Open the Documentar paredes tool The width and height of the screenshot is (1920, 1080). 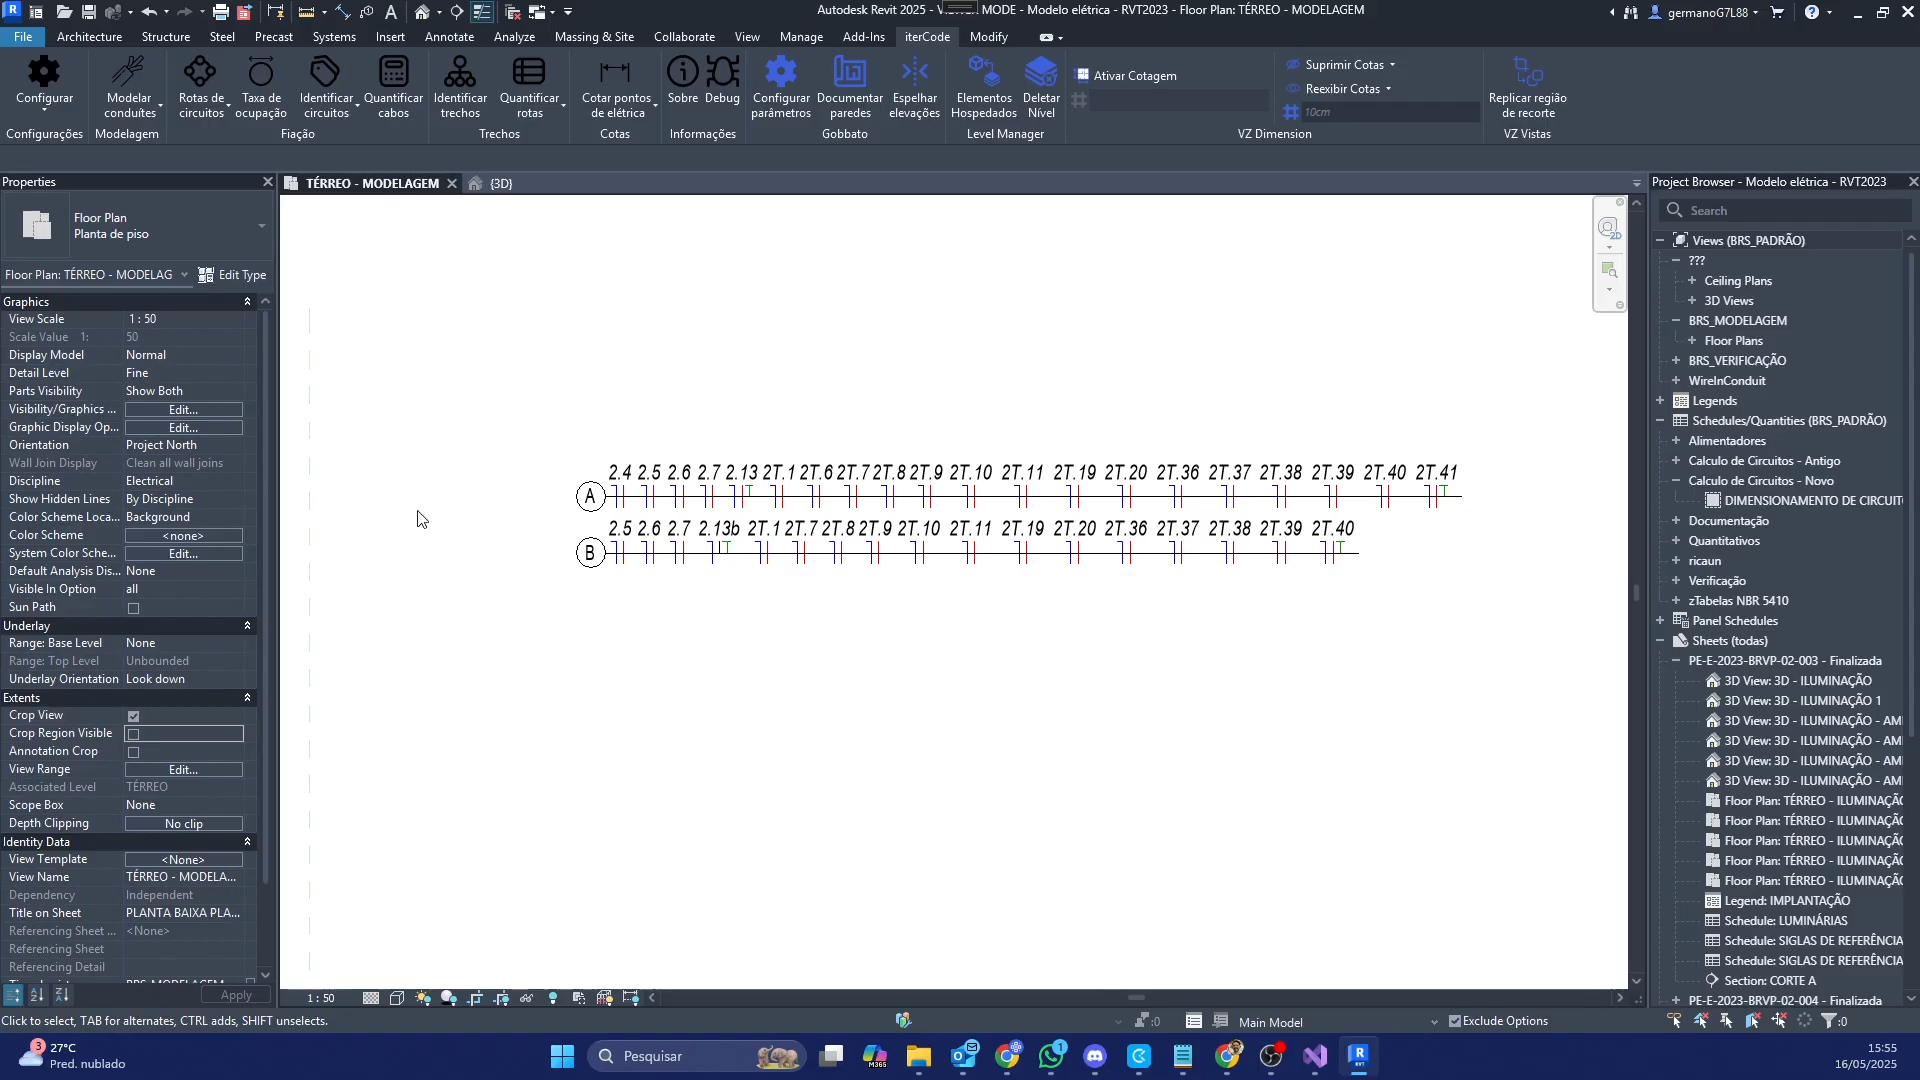coord(849,72)
